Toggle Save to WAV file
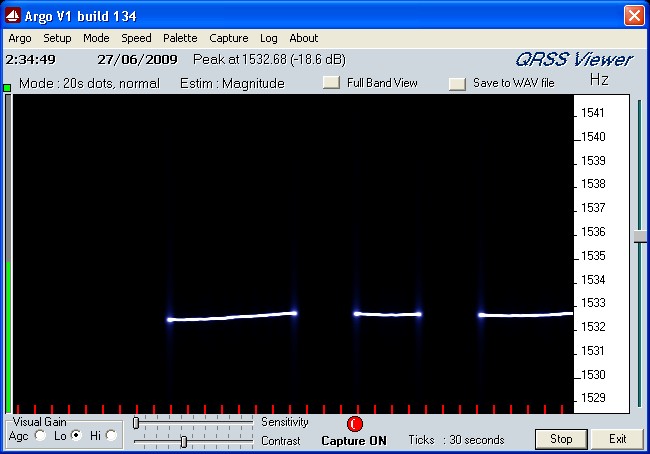The height and width of the screenshot is (454, 650). point(457,84)
